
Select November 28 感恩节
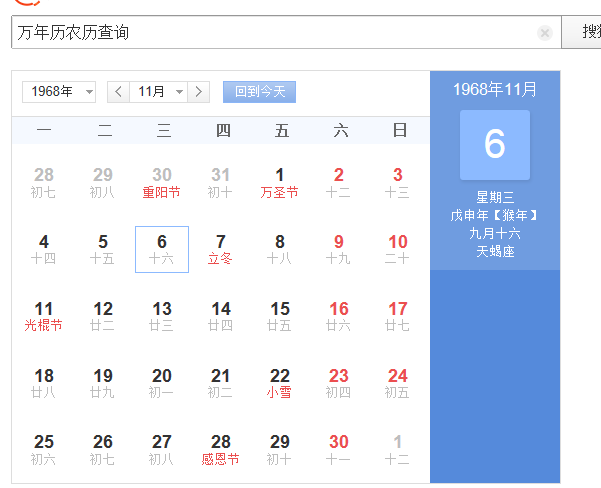(x=221, y=450)
